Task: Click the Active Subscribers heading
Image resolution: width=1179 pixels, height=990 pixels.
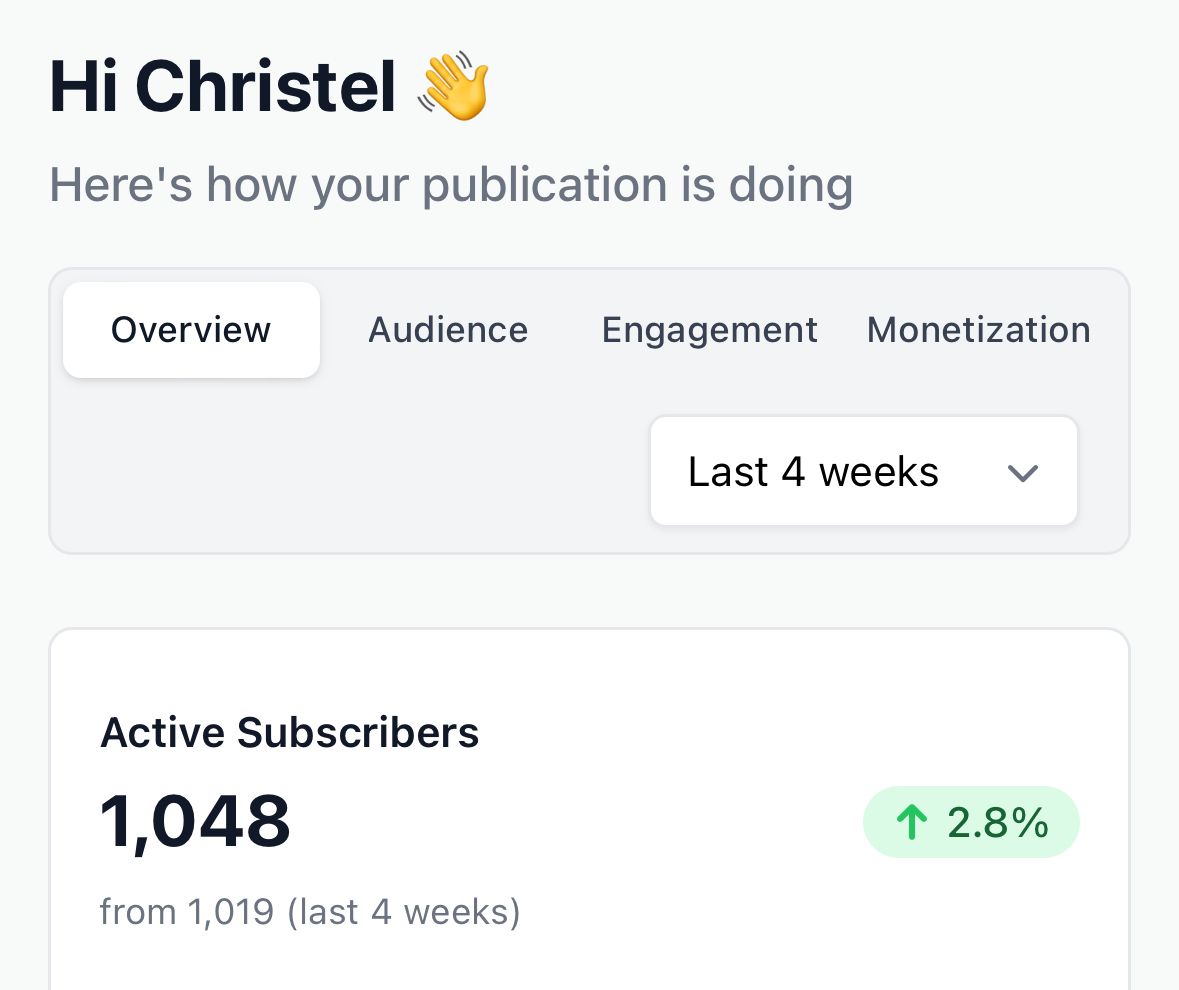Action: (290, 733)
